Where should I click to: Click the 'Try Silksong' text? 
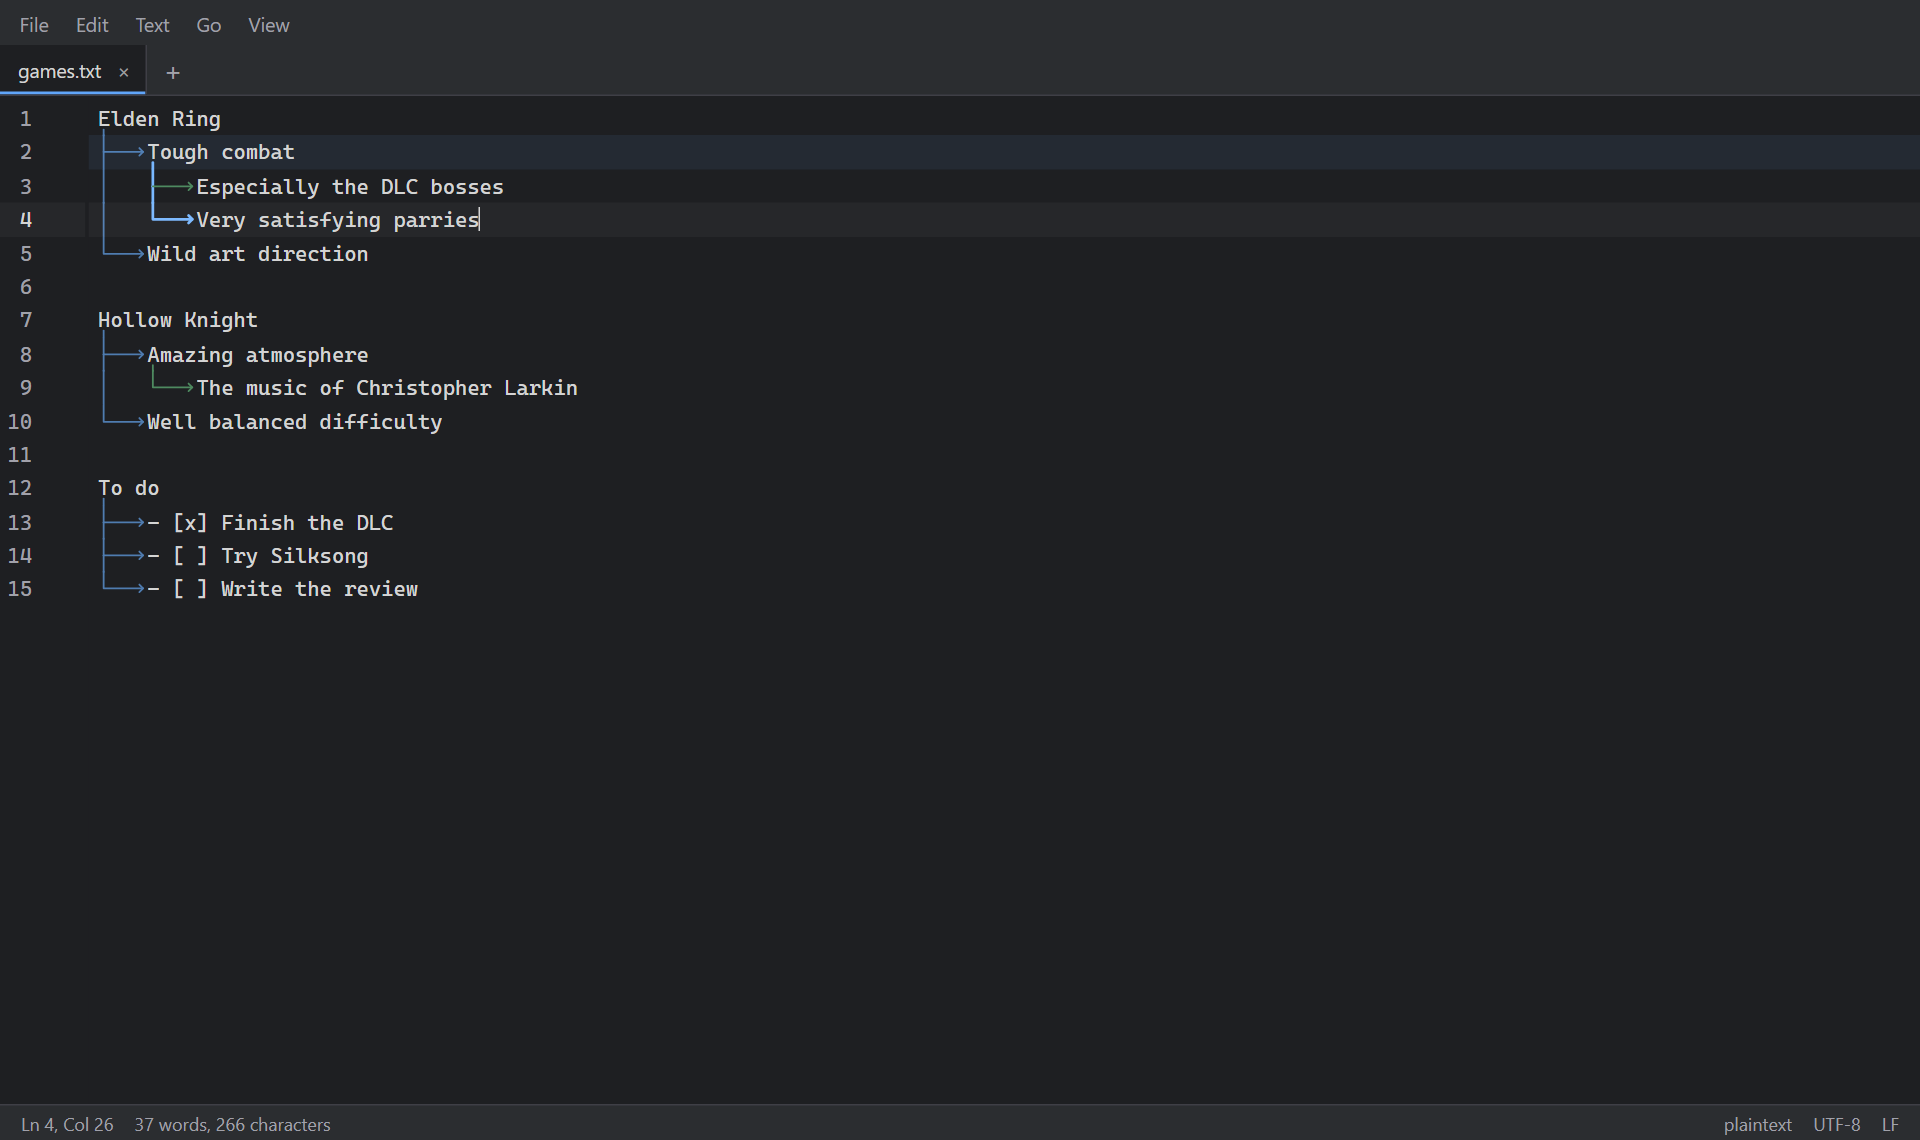(295, 556)
